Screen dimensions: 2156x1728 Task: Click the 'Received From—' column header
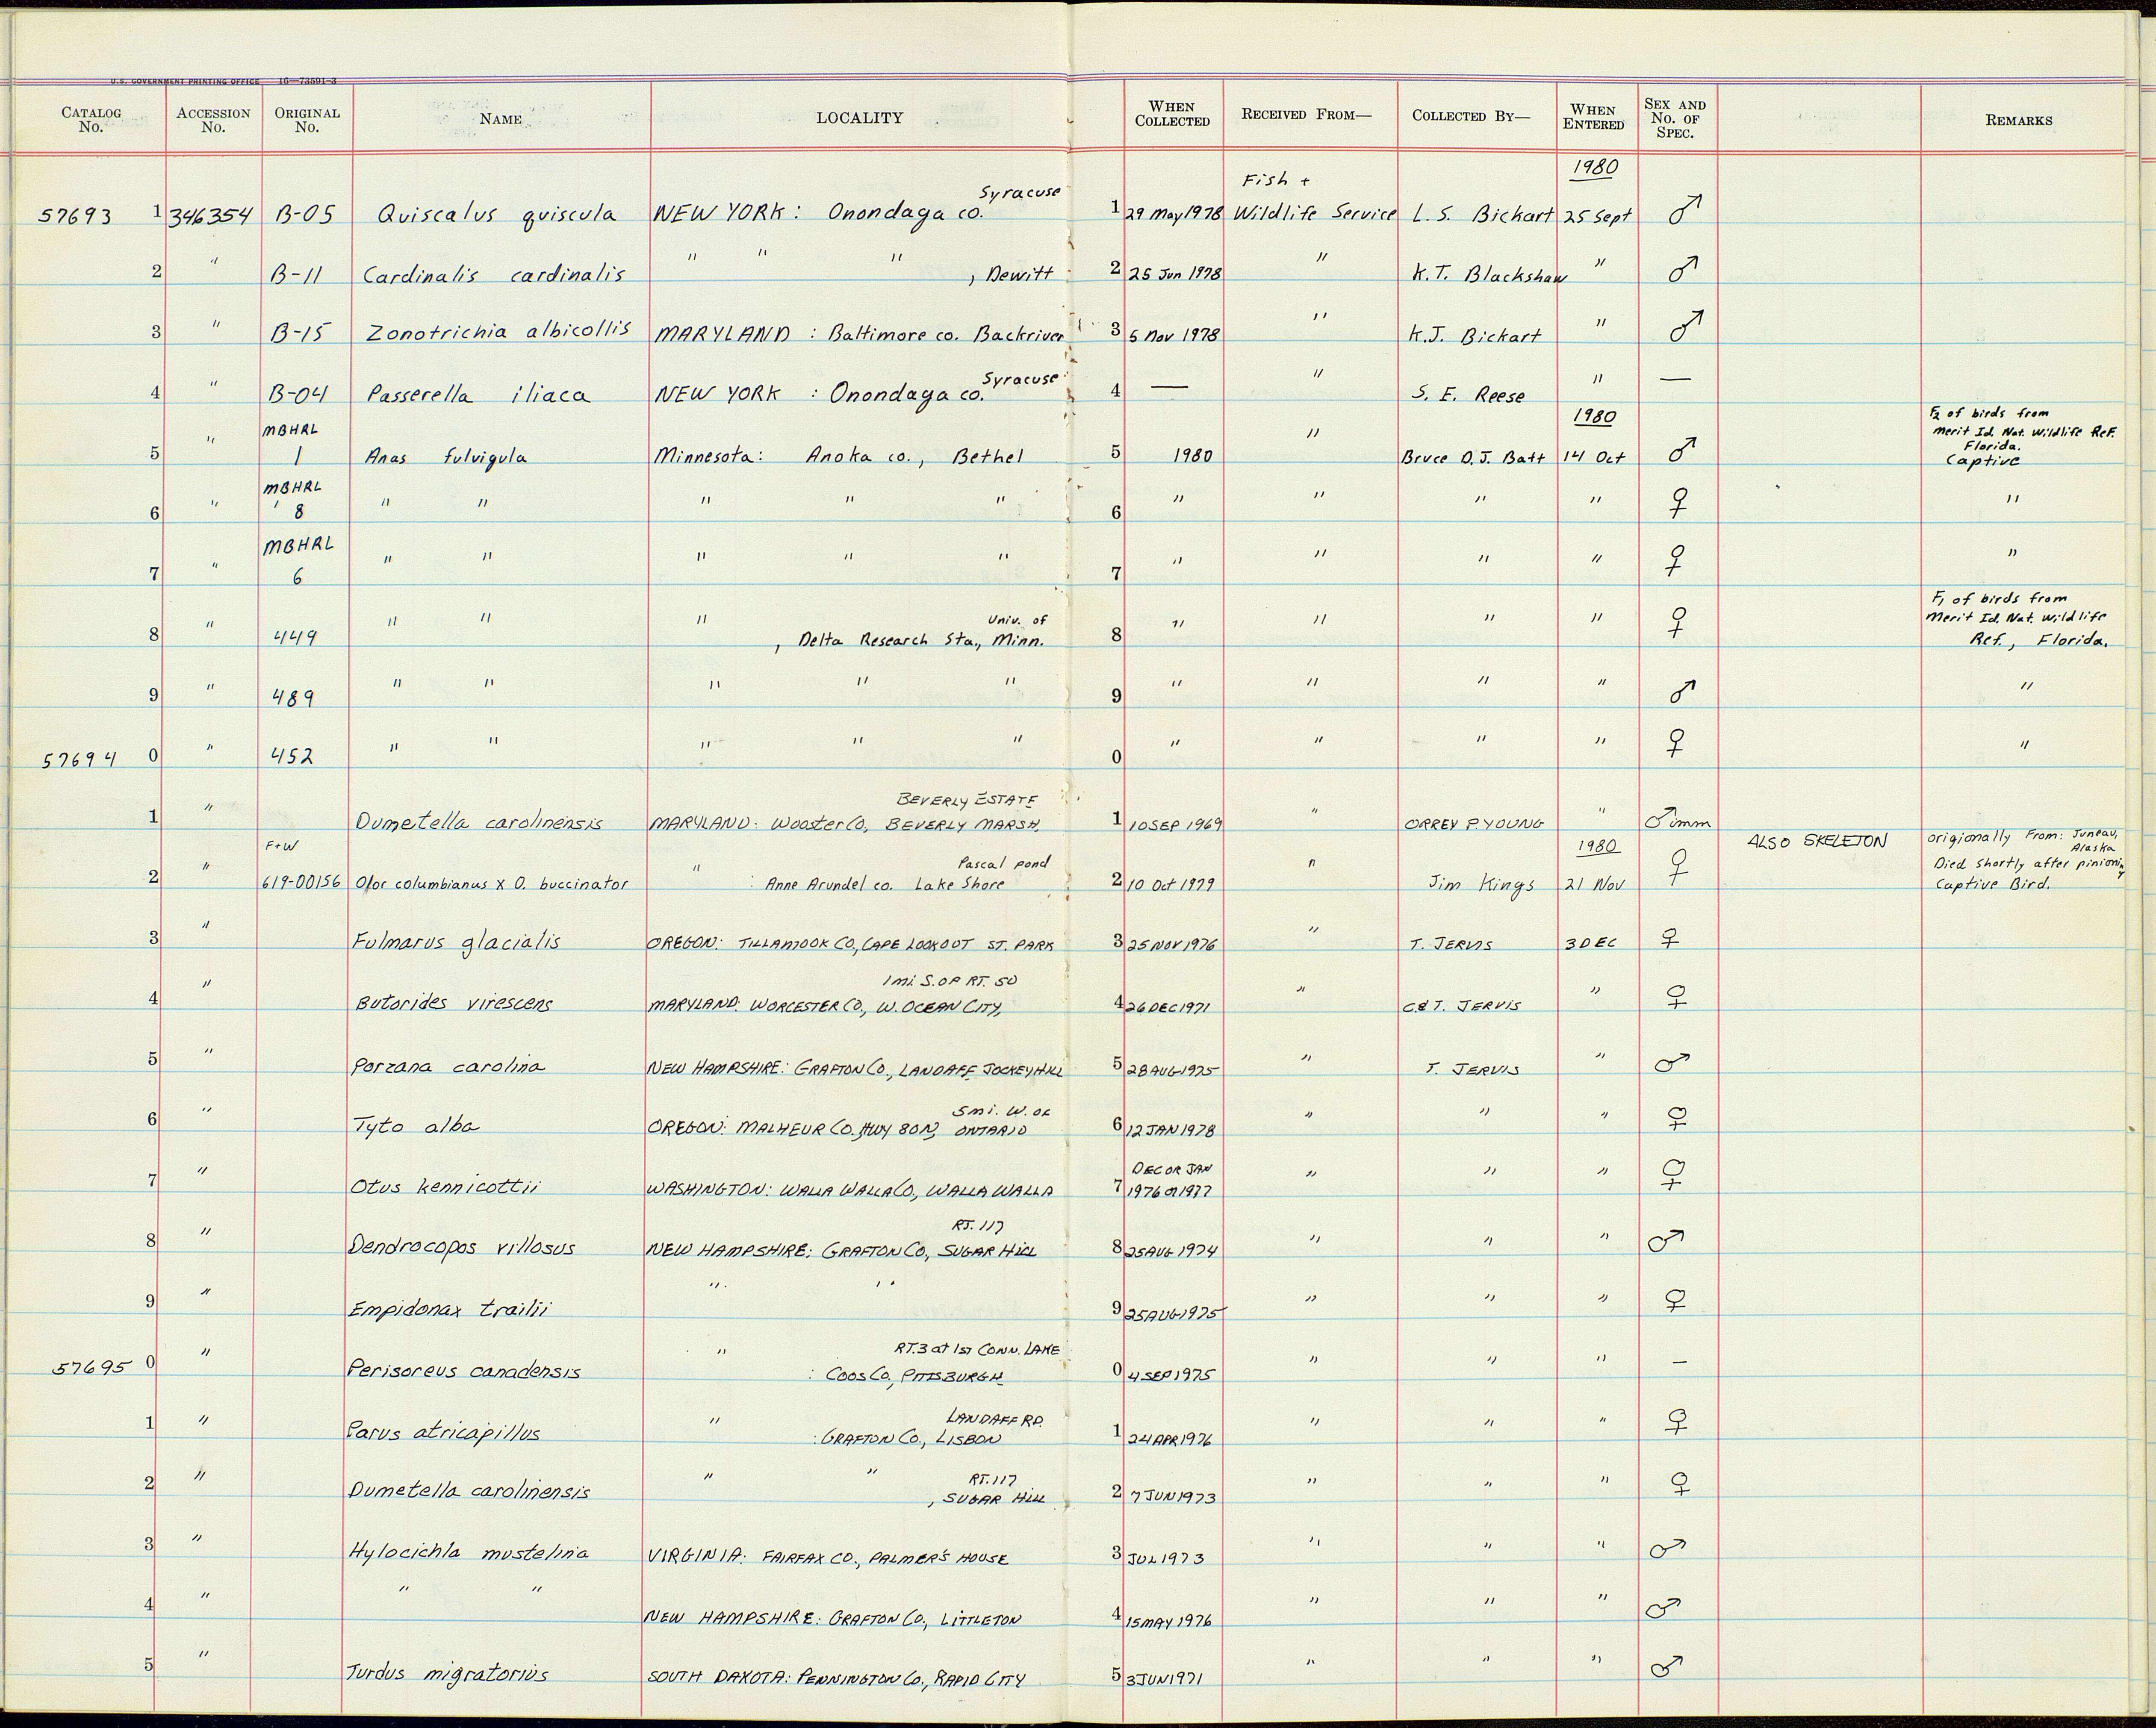(x=1307, y=114)
